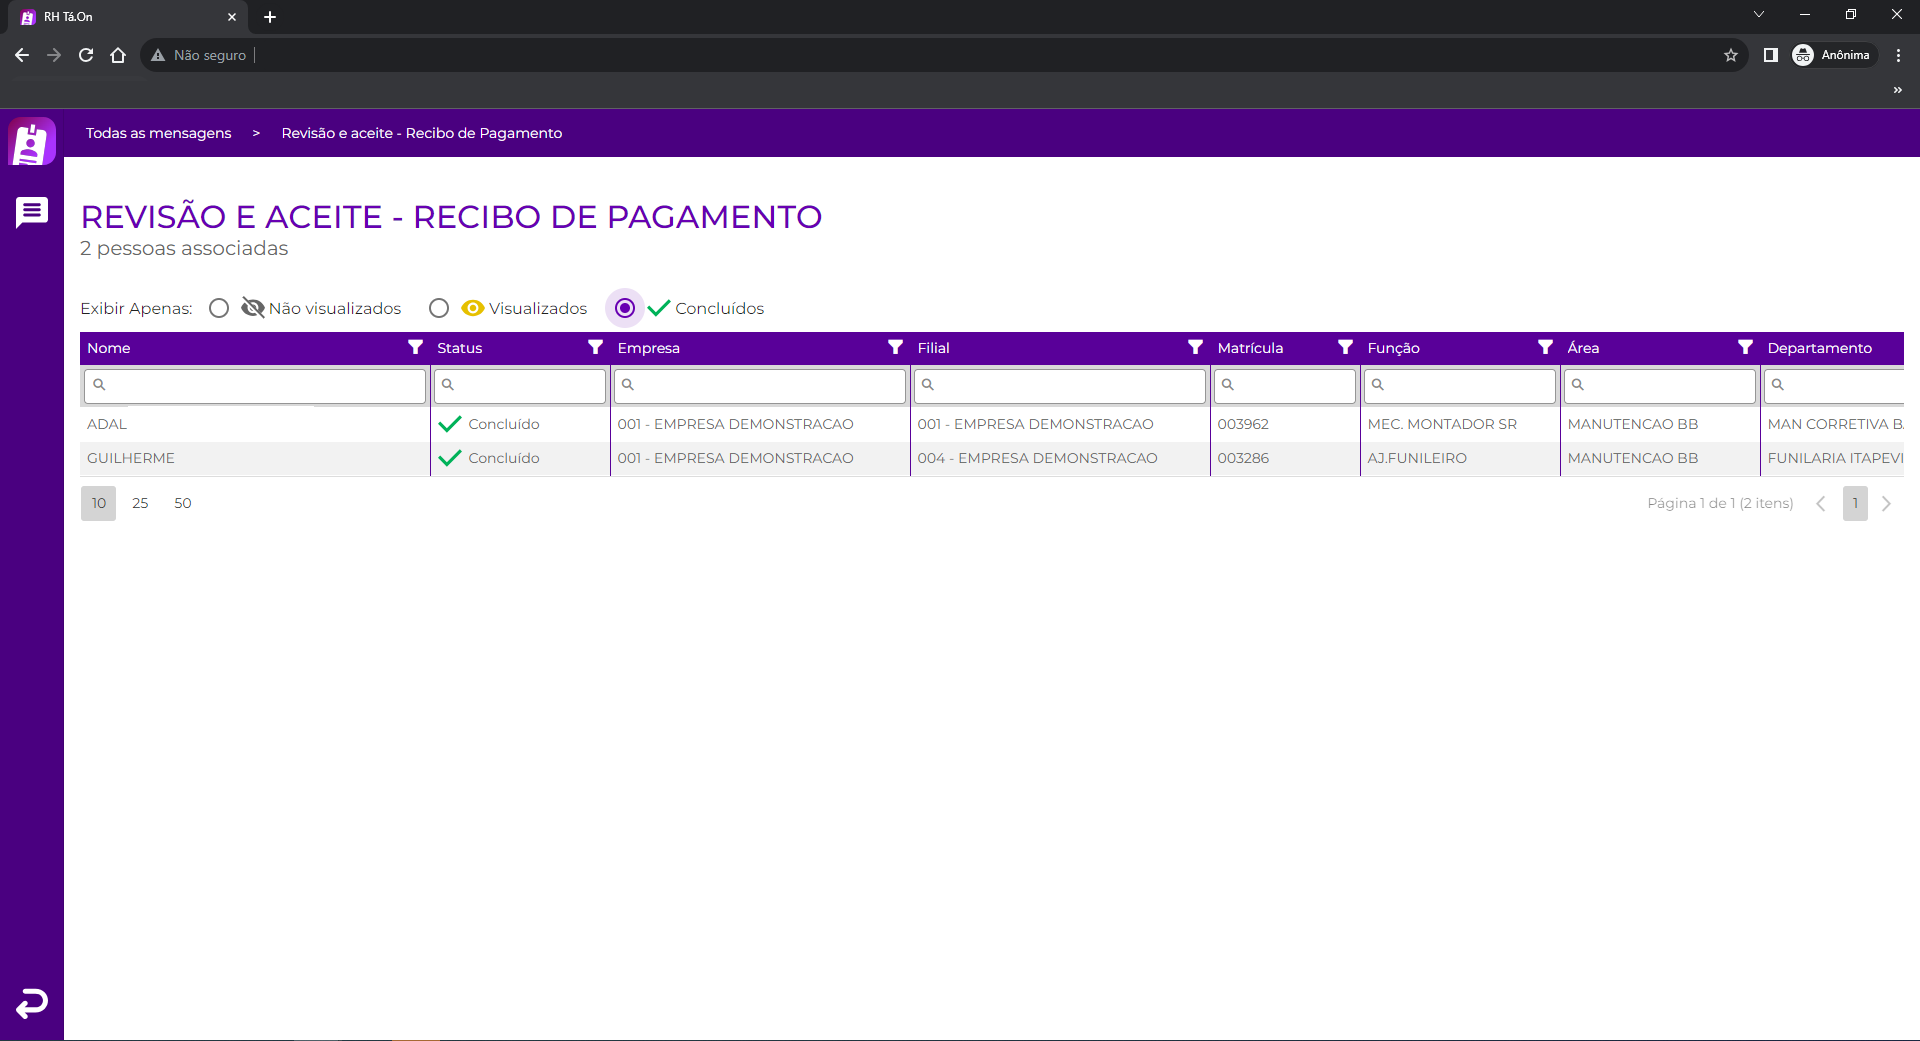This screenshot has height=1041, width=1920.
Task: Click the return arrow icon at sidebar bottom
Action: pyautogui.click(x=32, y=1003)
